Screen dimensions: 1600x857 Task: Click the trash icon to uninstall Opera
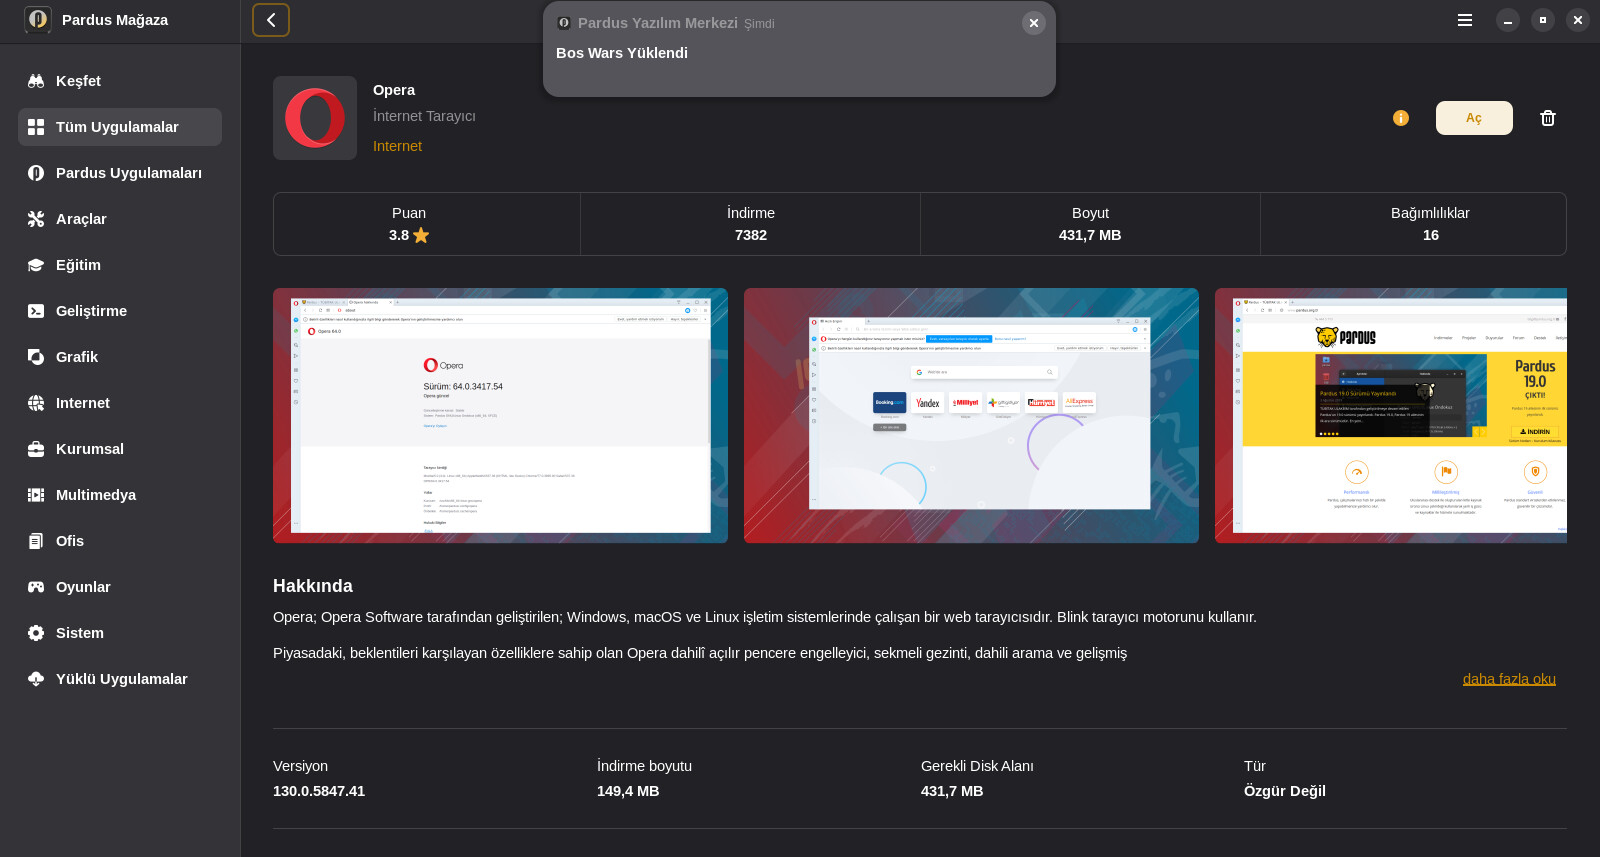click(x=1547, y=118)
